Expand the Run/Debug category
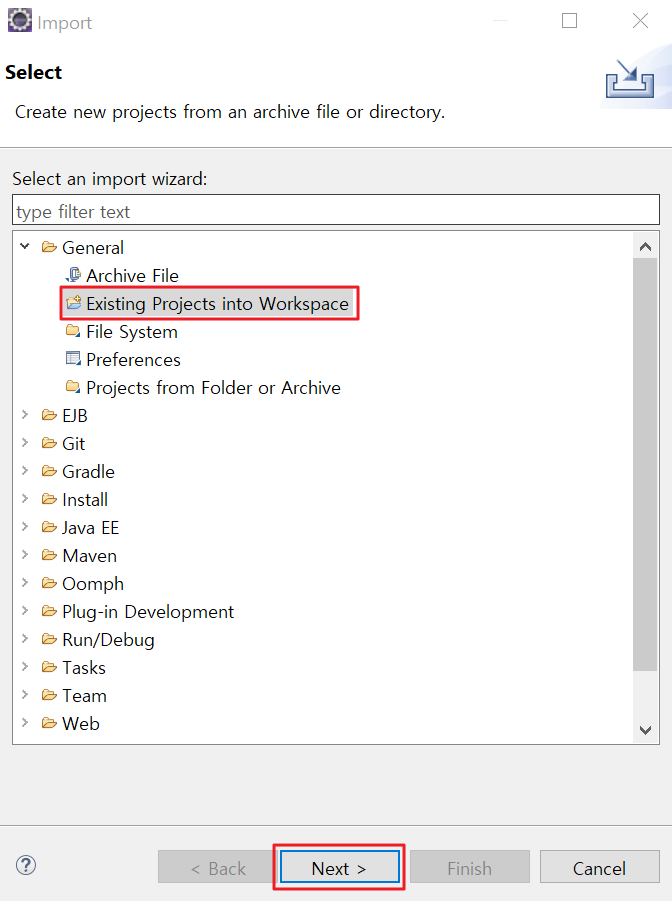 coord(25,639)
